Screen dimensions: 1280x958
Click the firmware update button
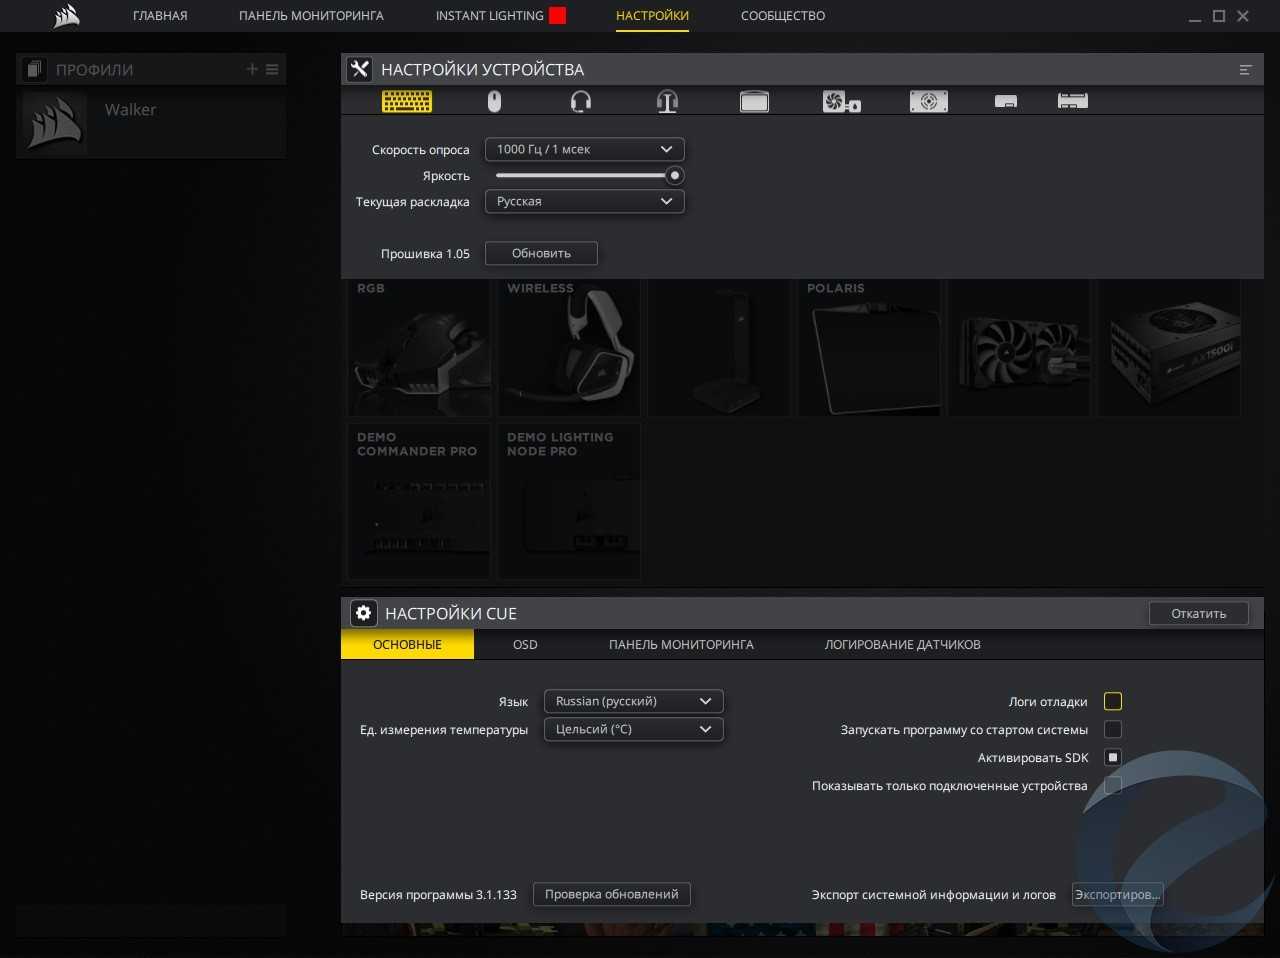[541, 253]
